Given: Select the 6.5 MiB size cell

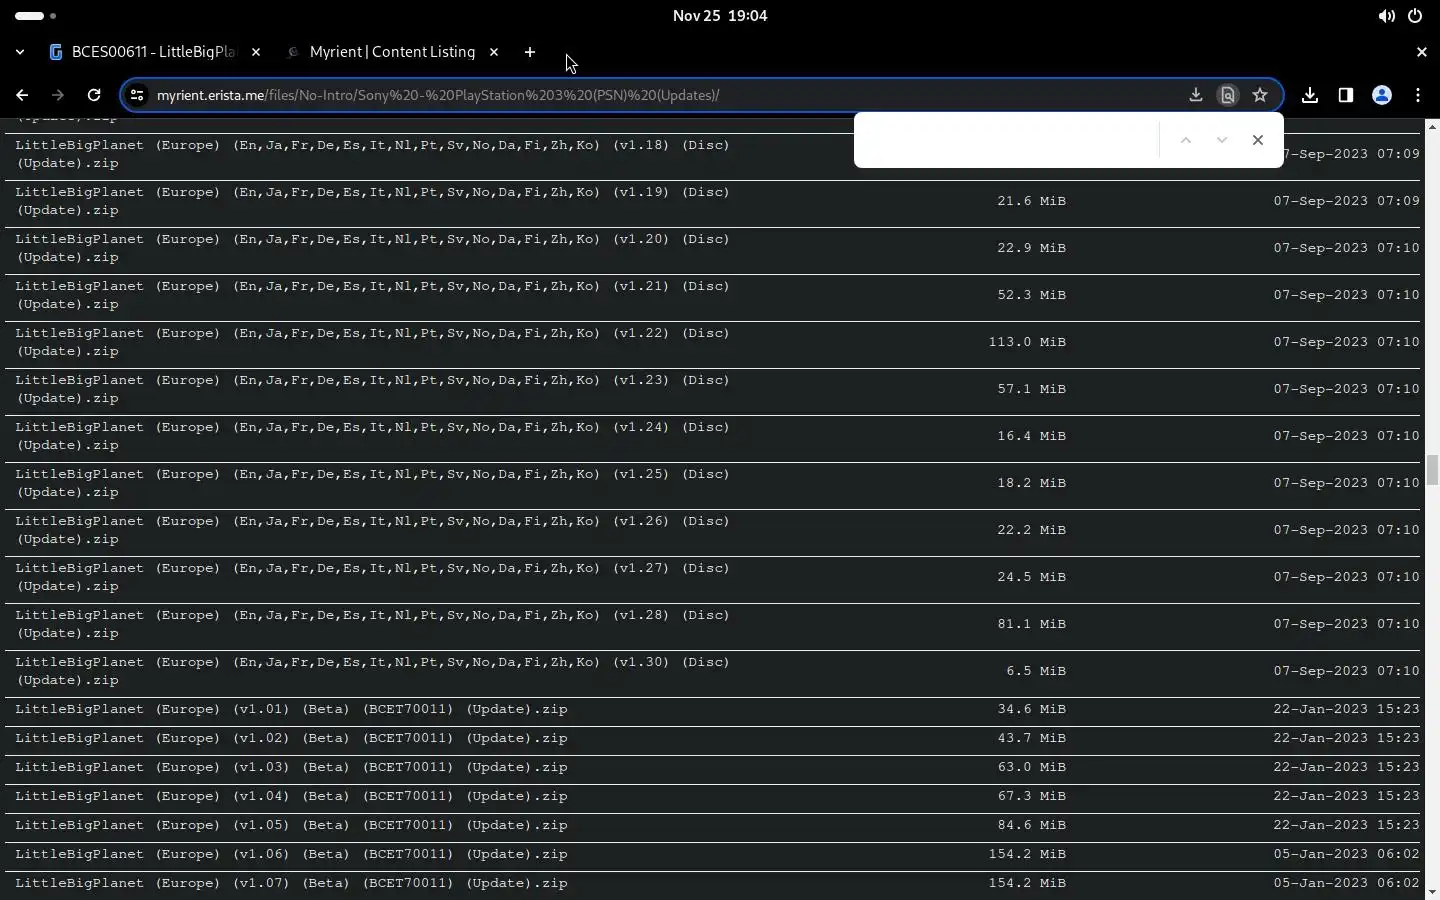Looking at the screenshot, I should pyautogui.click(x=1036, y=671).
